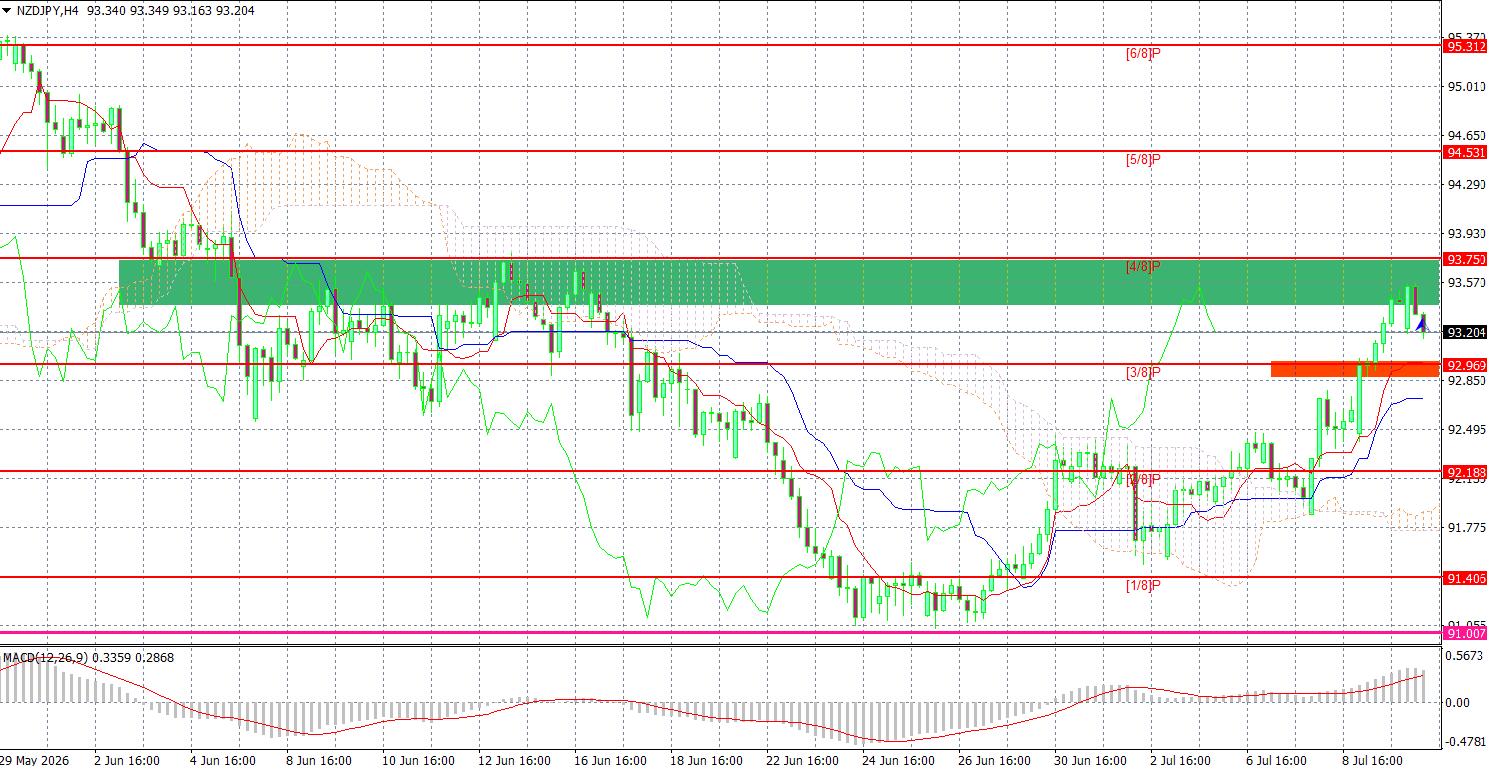Click the 92.495 price axis value
The width and height of the screenshot is (1487, 767).
click(1465, 430)
